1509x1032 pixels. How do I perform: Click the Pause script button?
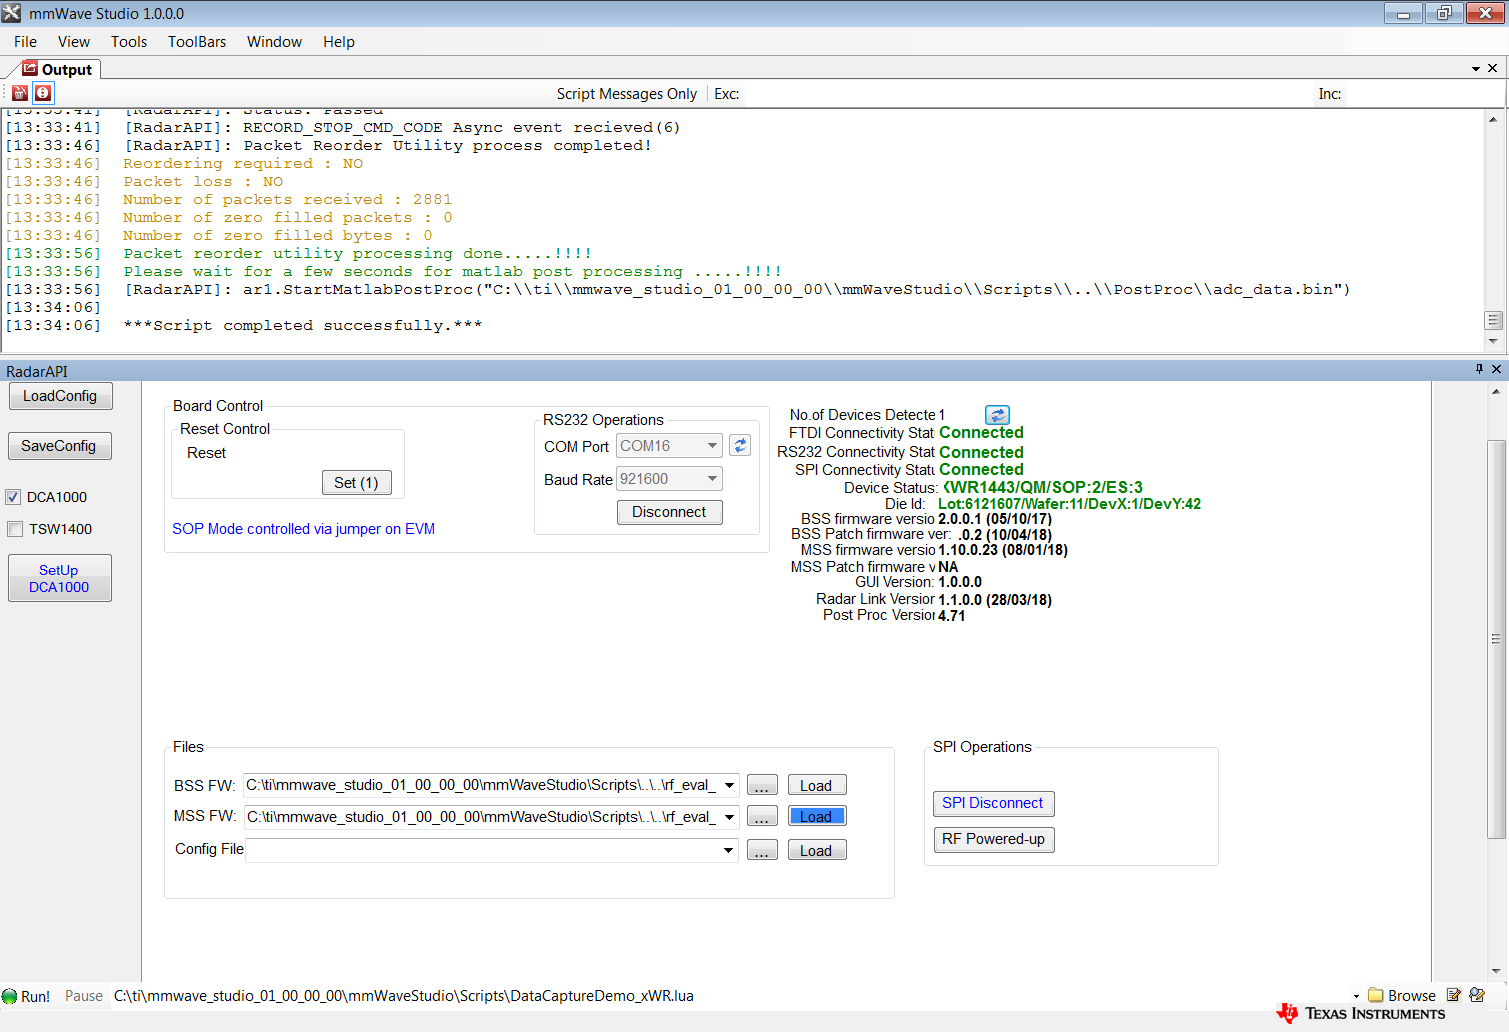84,996
